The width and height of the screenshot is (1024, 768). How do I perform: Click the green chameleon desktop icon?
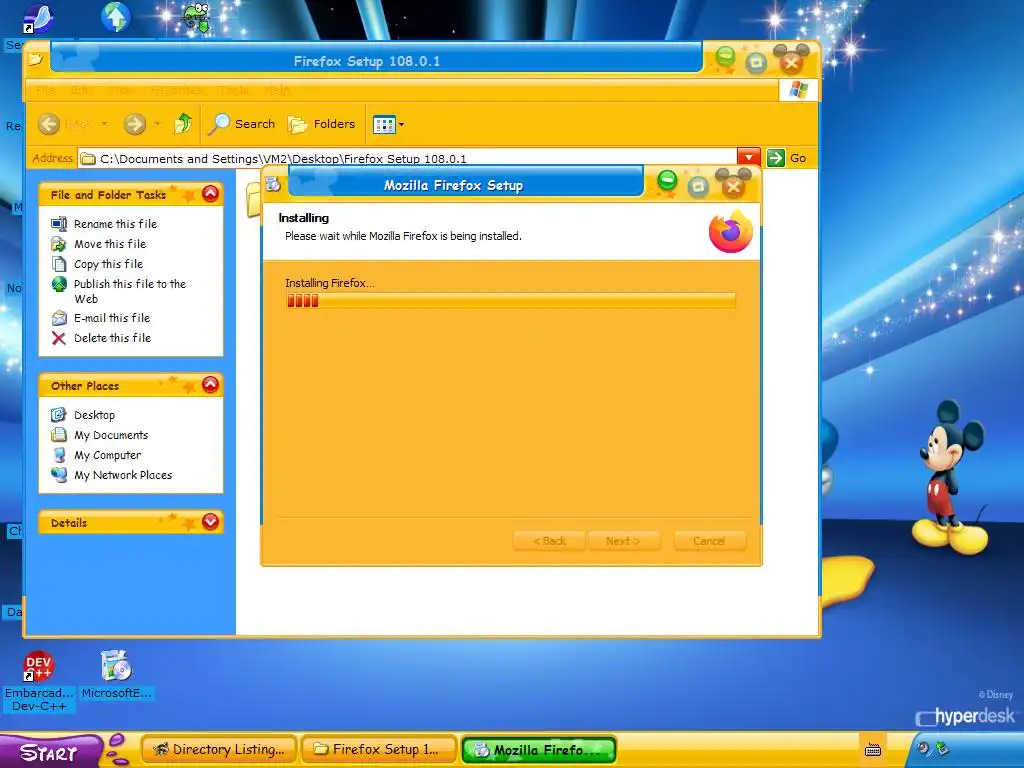pos(196,18)
